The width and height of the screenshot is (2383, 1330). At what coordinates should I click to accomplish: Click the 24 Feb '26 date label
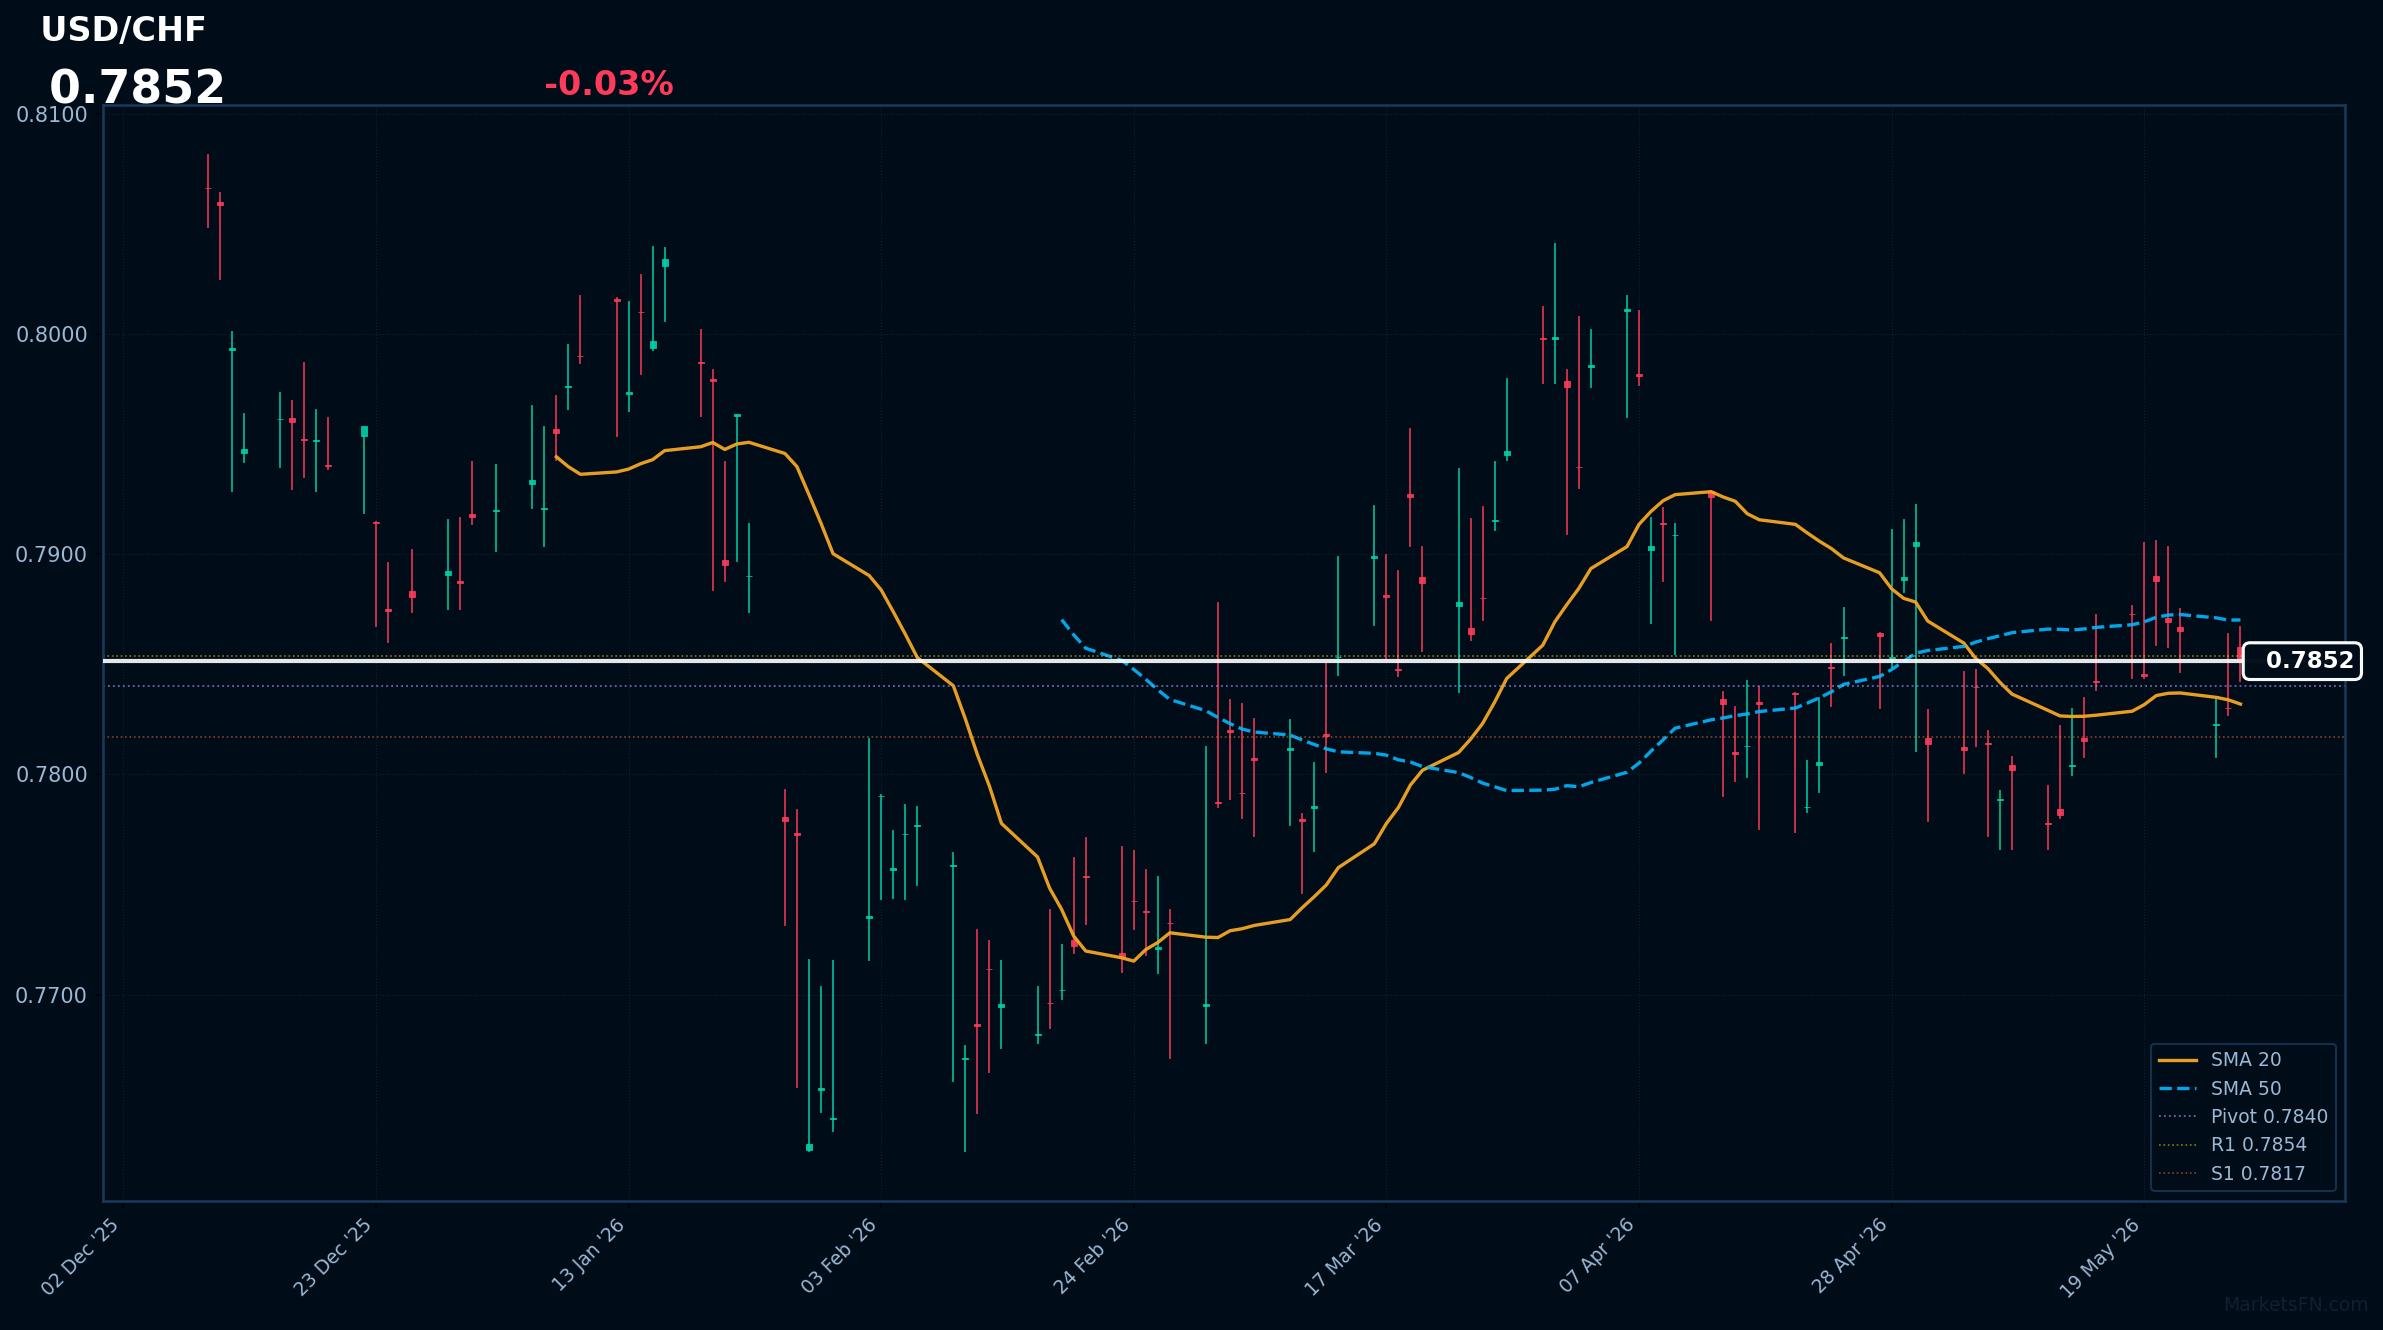coord(1092,1255)
